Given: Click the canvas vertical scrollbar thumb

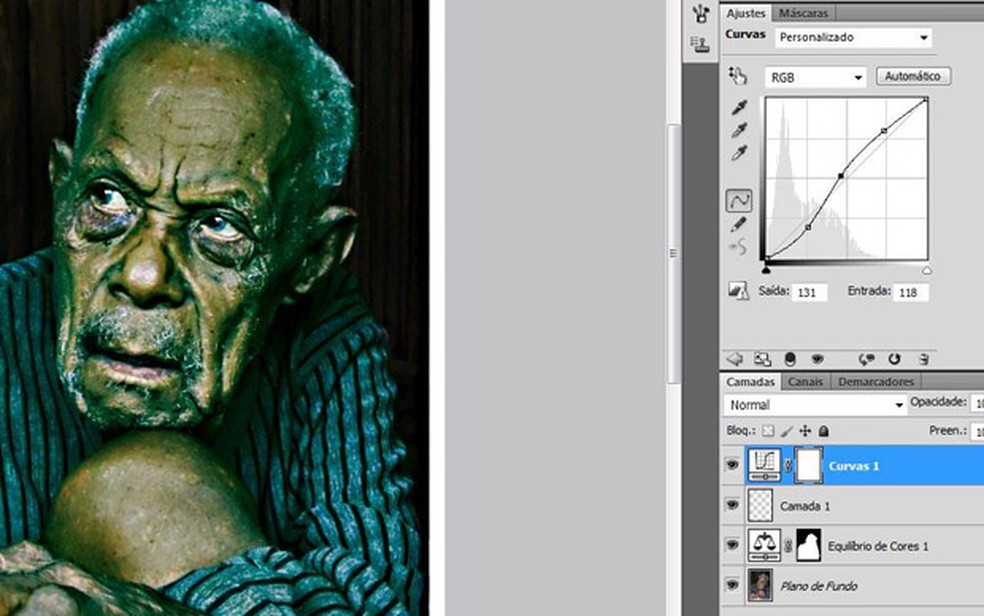Looking at the screenshot, I should tap(673, 253).
